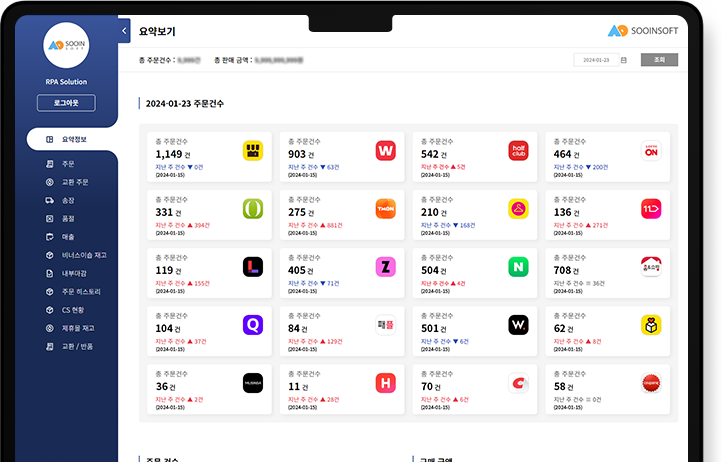The height and width of the screenshot is (462, 722).
Task: Click the 2024-01-23 date input field
Action: click(x=596, y=60)
